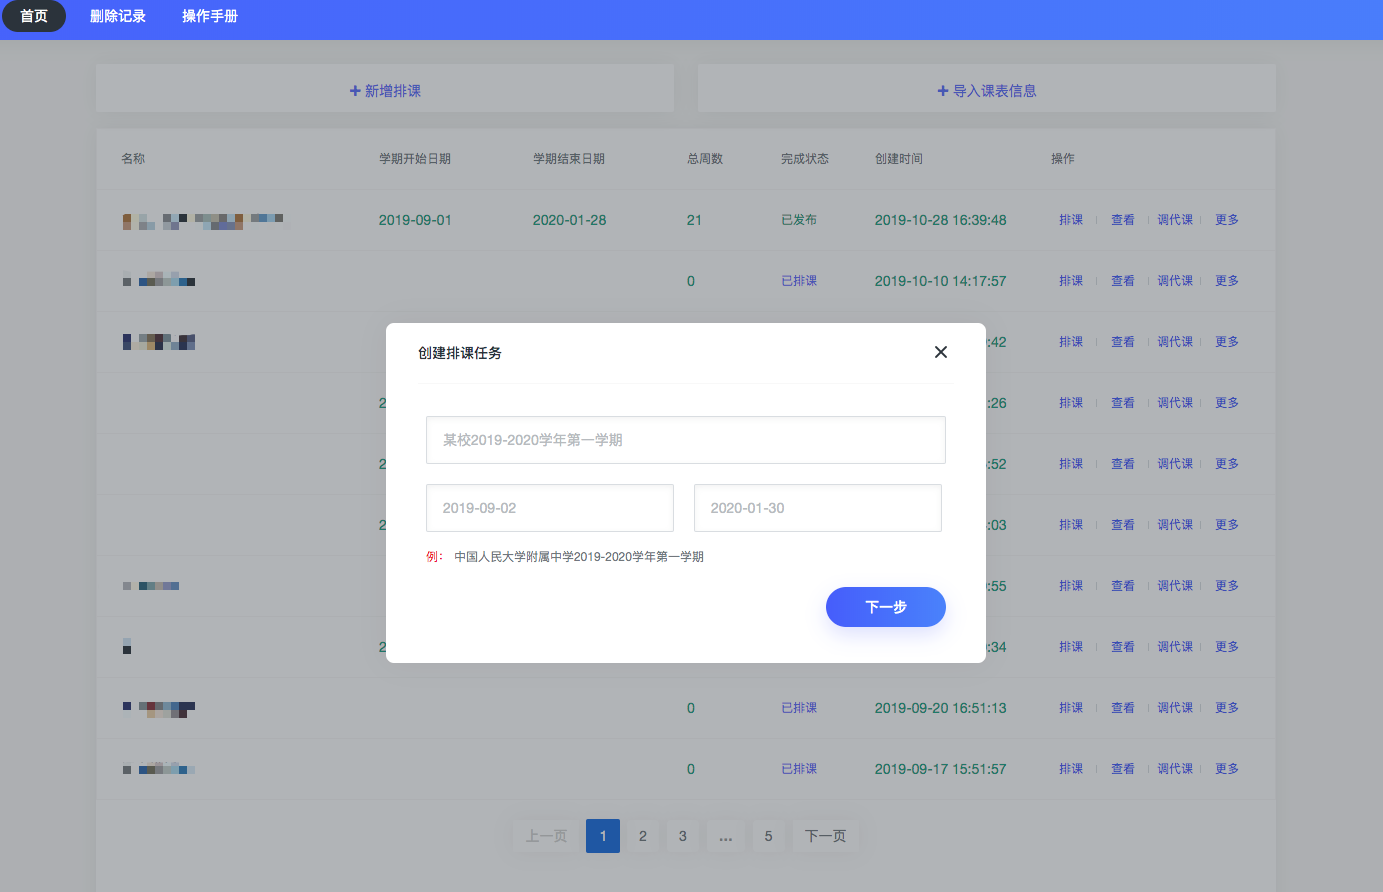Click the 上一页 pagination button
The height and width of the screenshot is (892, 1383).
click(x=547, y=836)
